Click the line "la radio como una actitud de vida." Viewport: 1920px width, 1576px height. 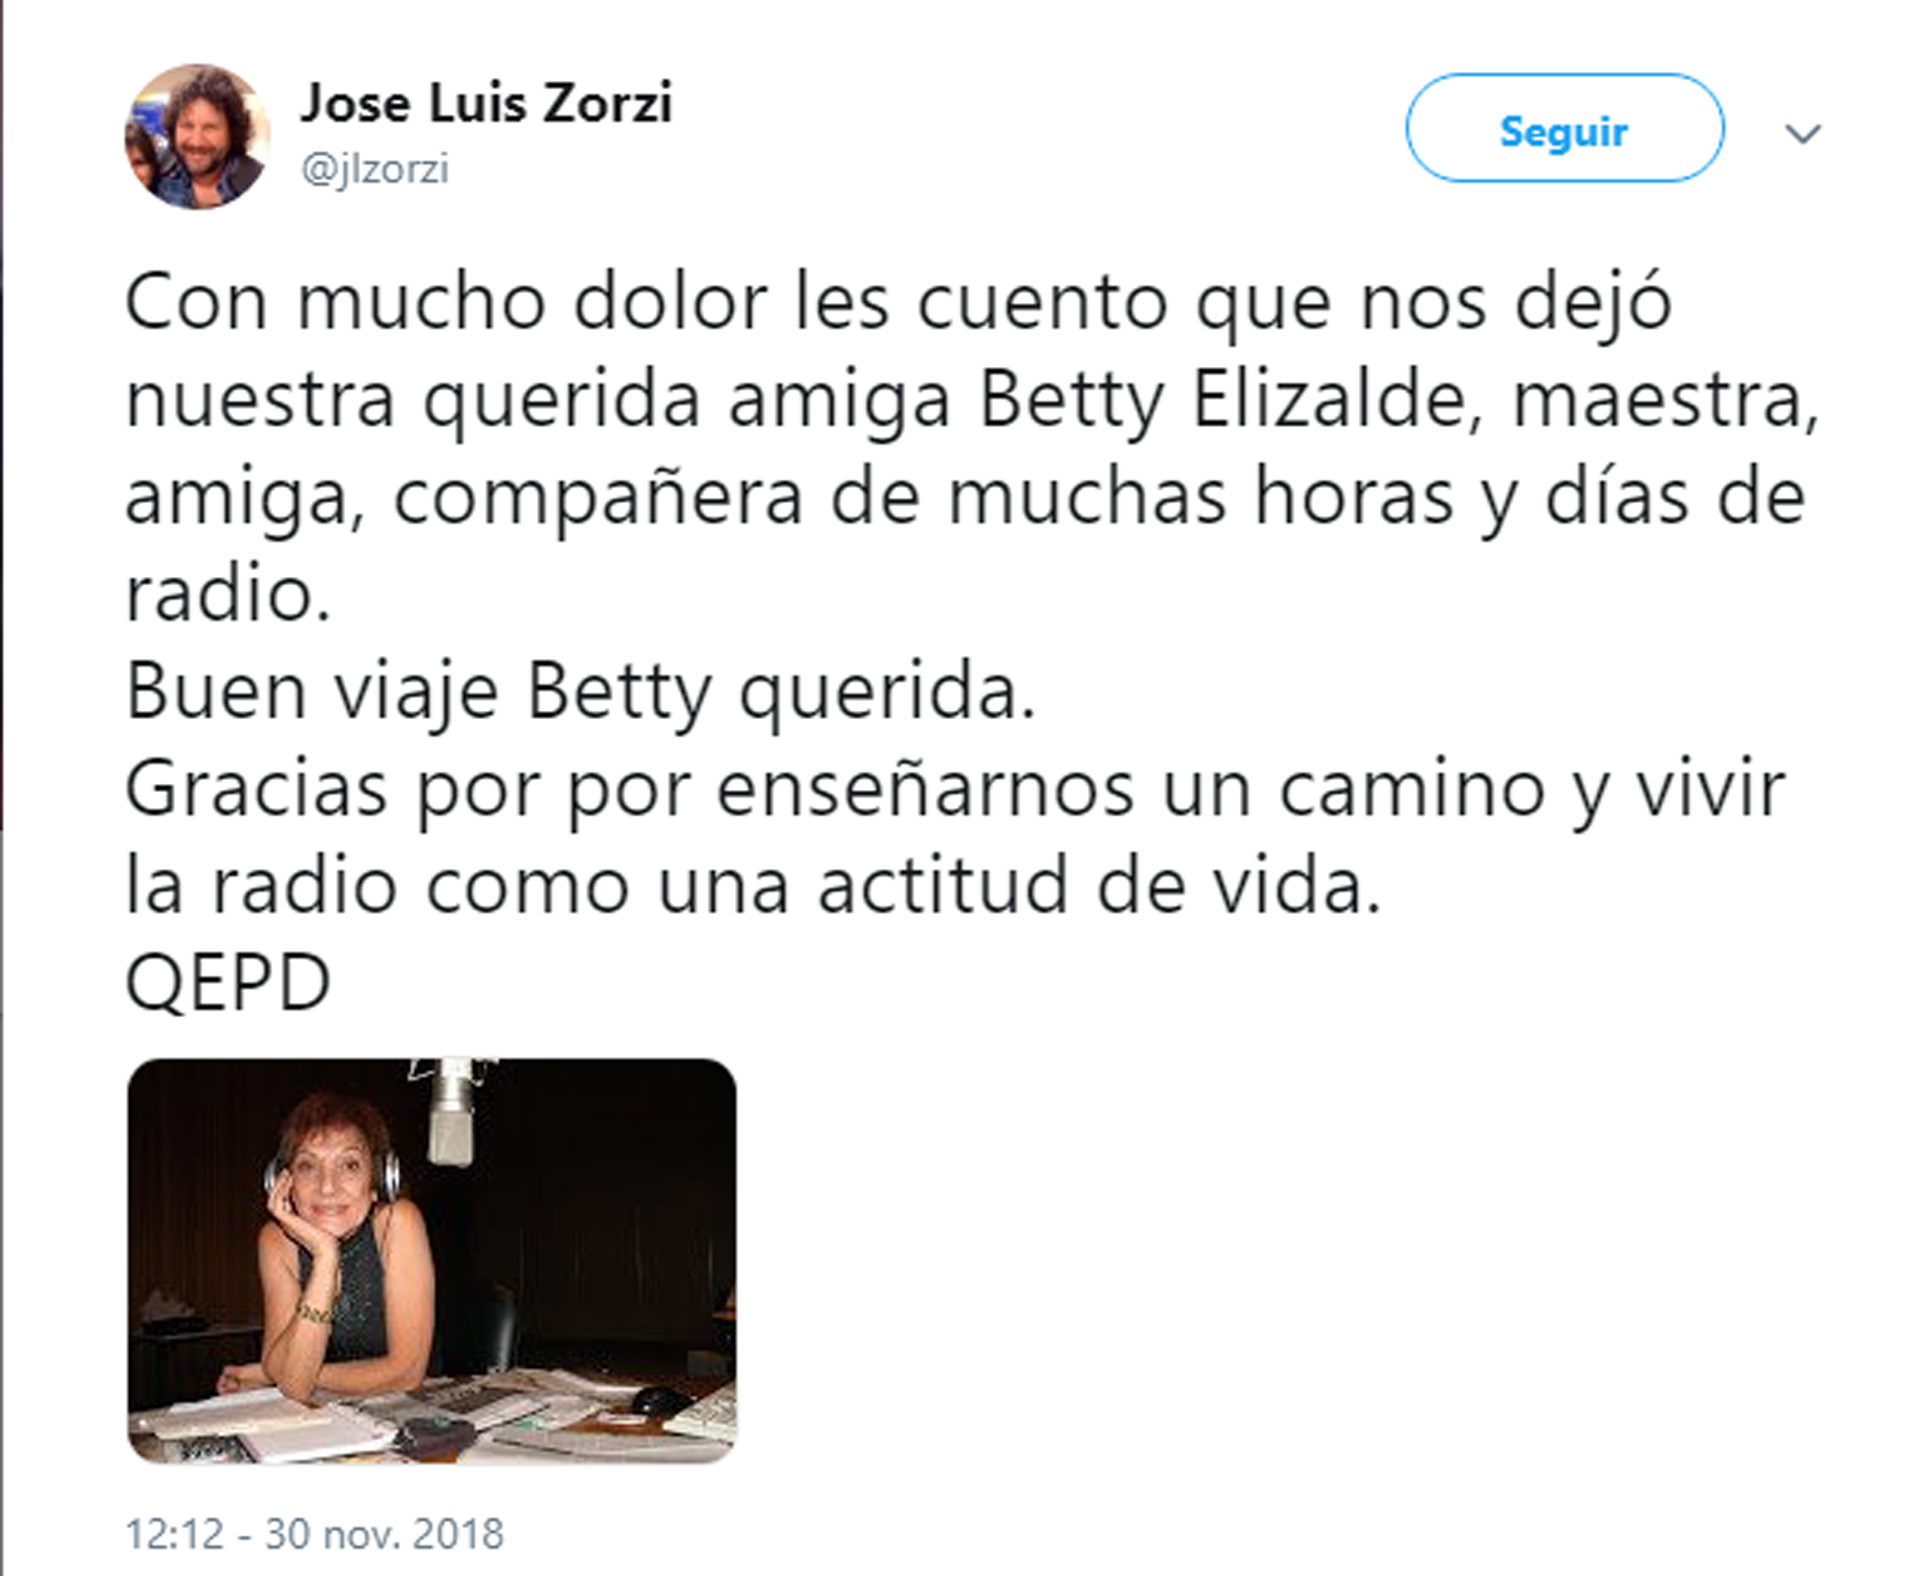click(753, 886)
